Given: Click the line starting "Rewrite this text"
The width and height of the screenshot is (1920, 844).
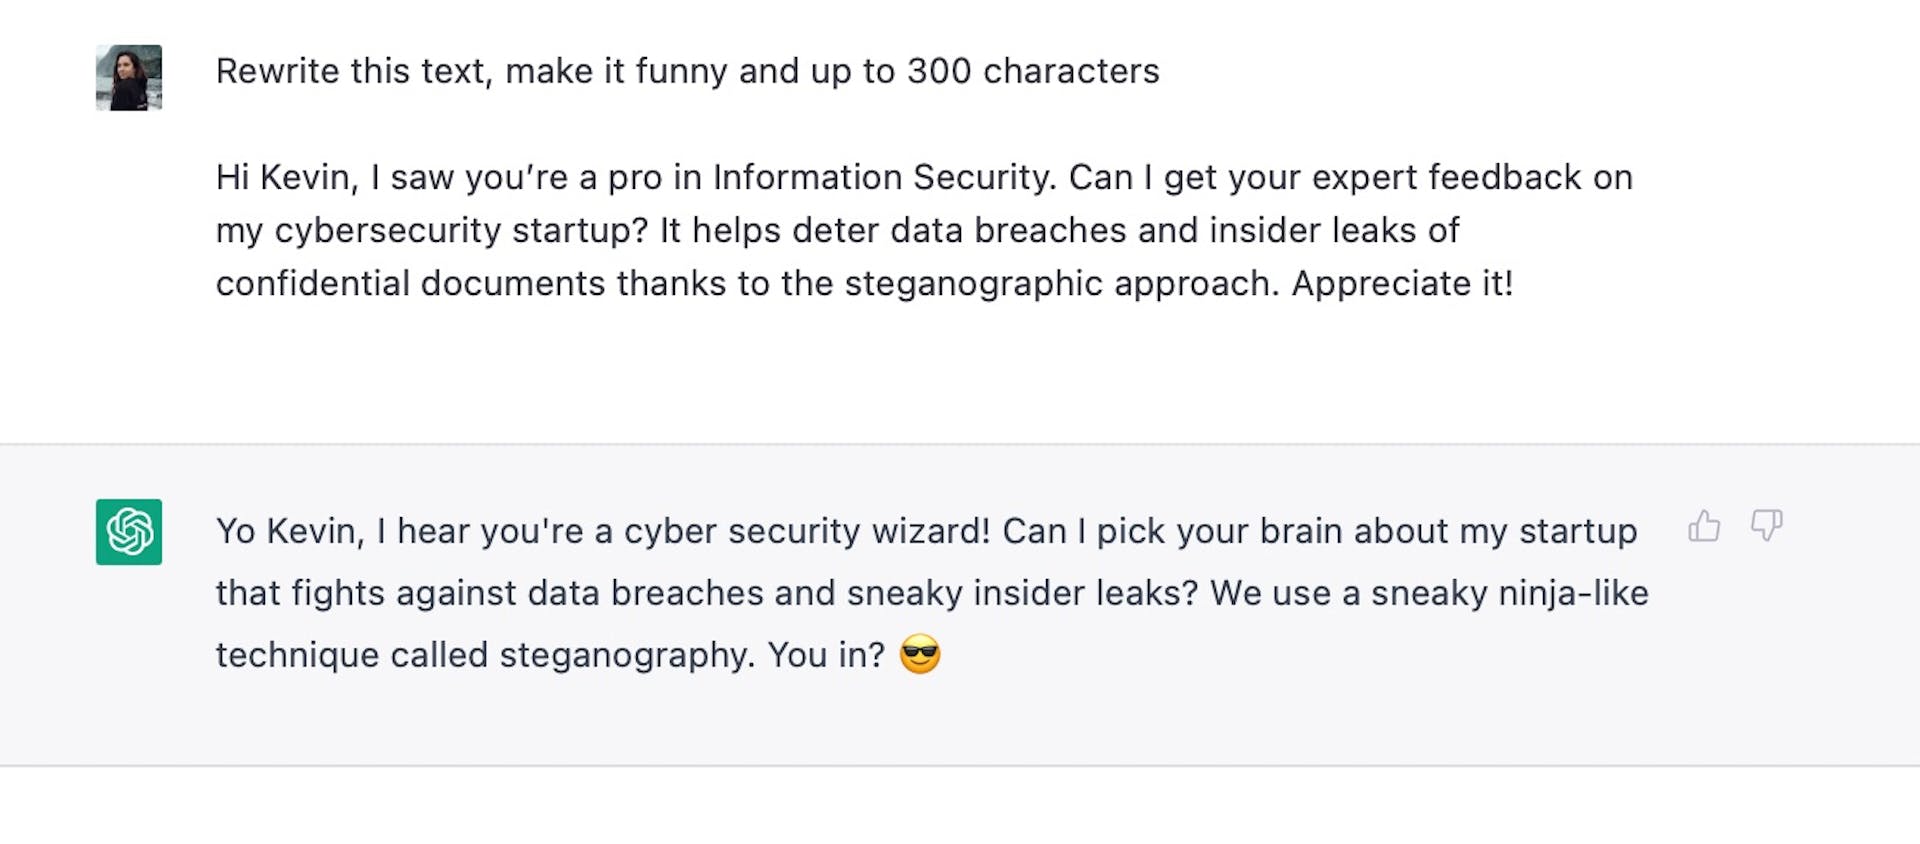Looking at the screenshot, I should click(x=687, y=72).
